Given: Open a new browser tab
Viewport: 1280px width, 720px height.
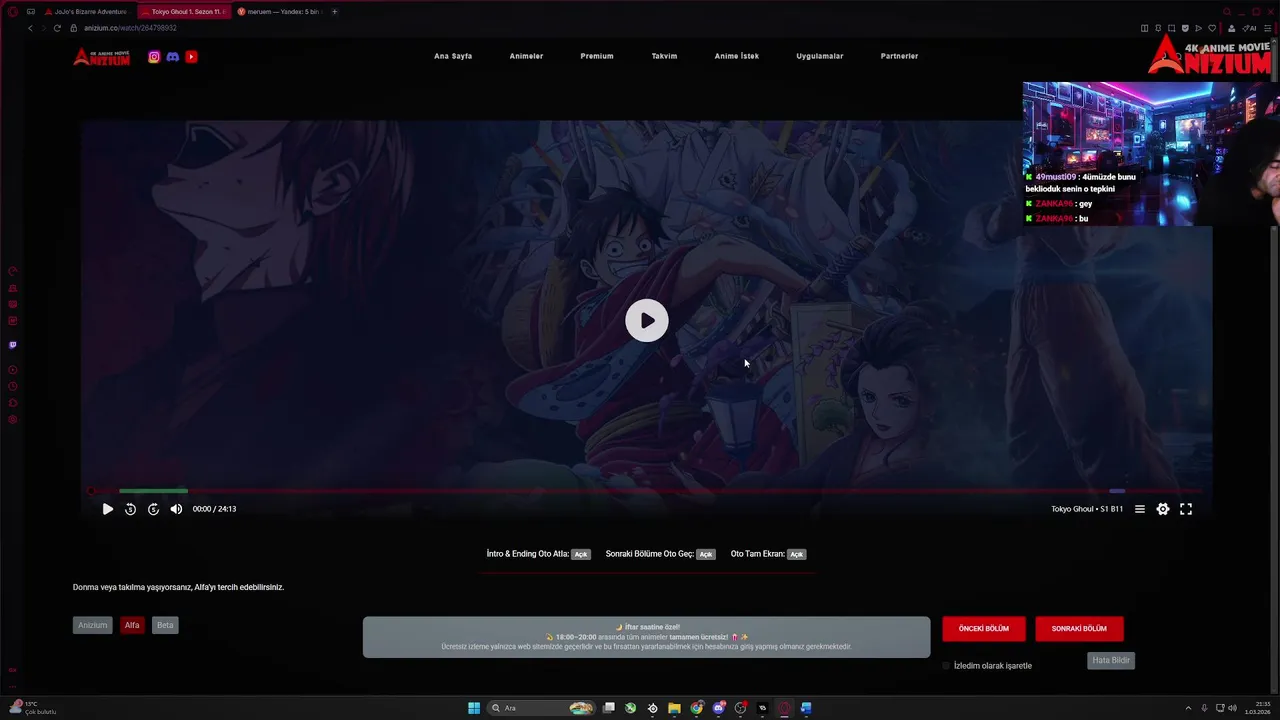Looking at the screenshot, I should [334, 11].
